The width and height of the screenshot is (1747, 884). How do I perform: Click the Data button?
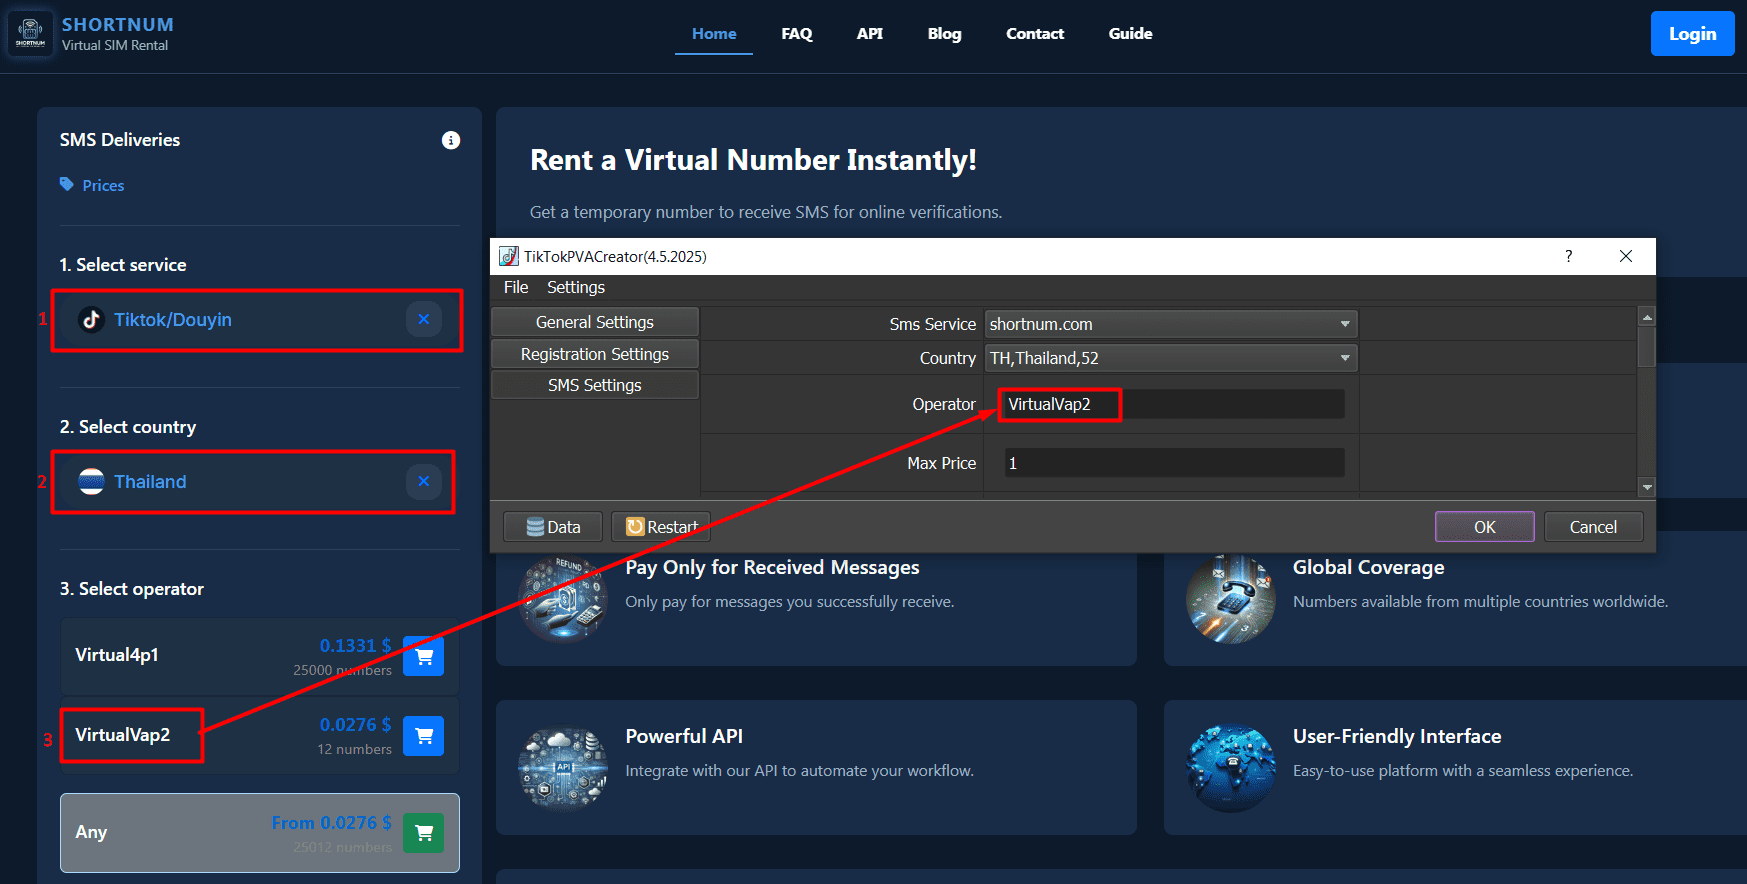coord(553,527)
